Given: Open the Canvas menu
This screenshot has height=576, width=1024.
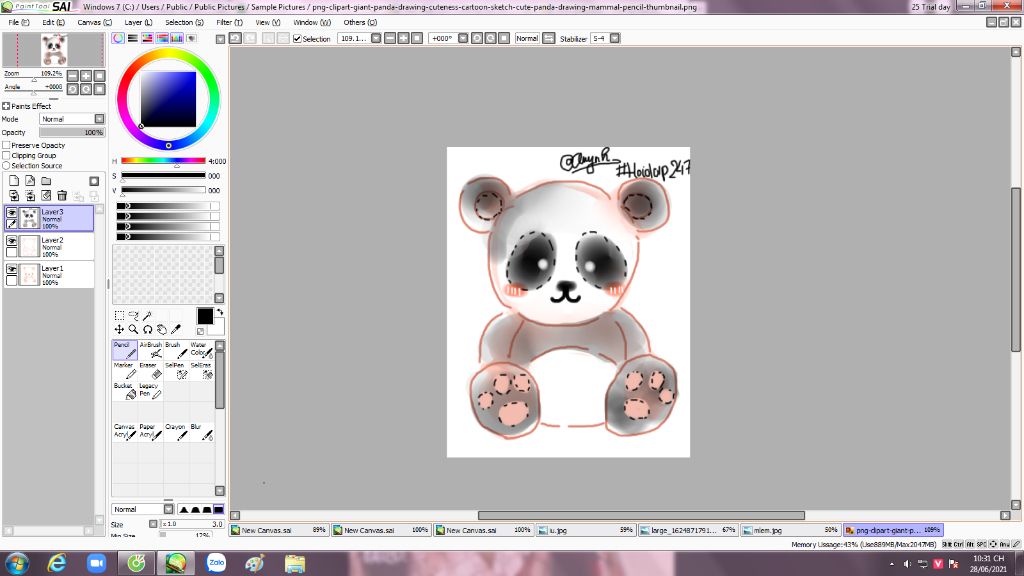Looking at the screenshot, I should (94, 22).
